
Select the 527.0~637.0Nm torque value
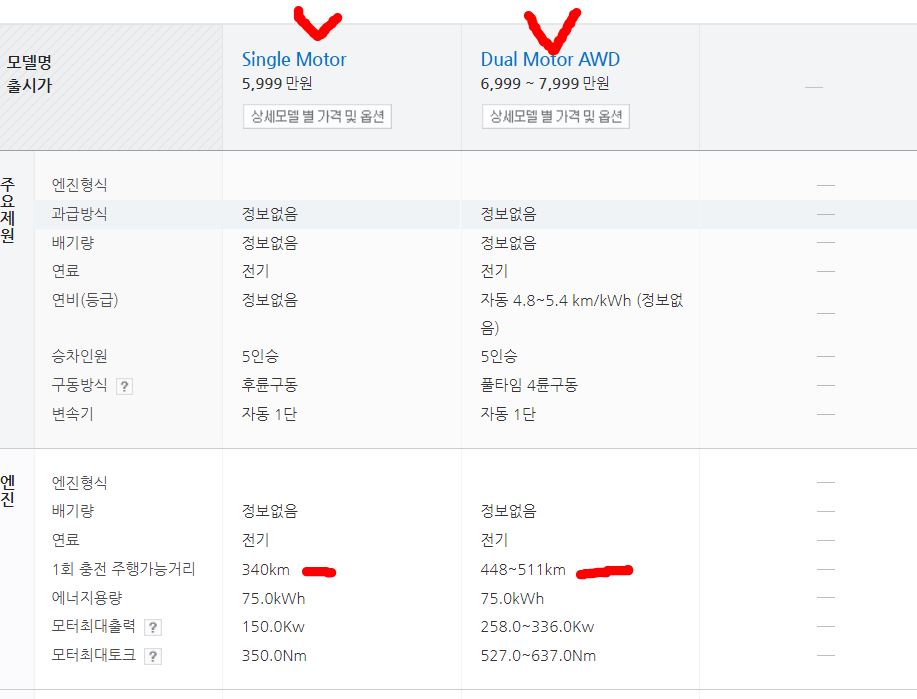pos(538,656)
